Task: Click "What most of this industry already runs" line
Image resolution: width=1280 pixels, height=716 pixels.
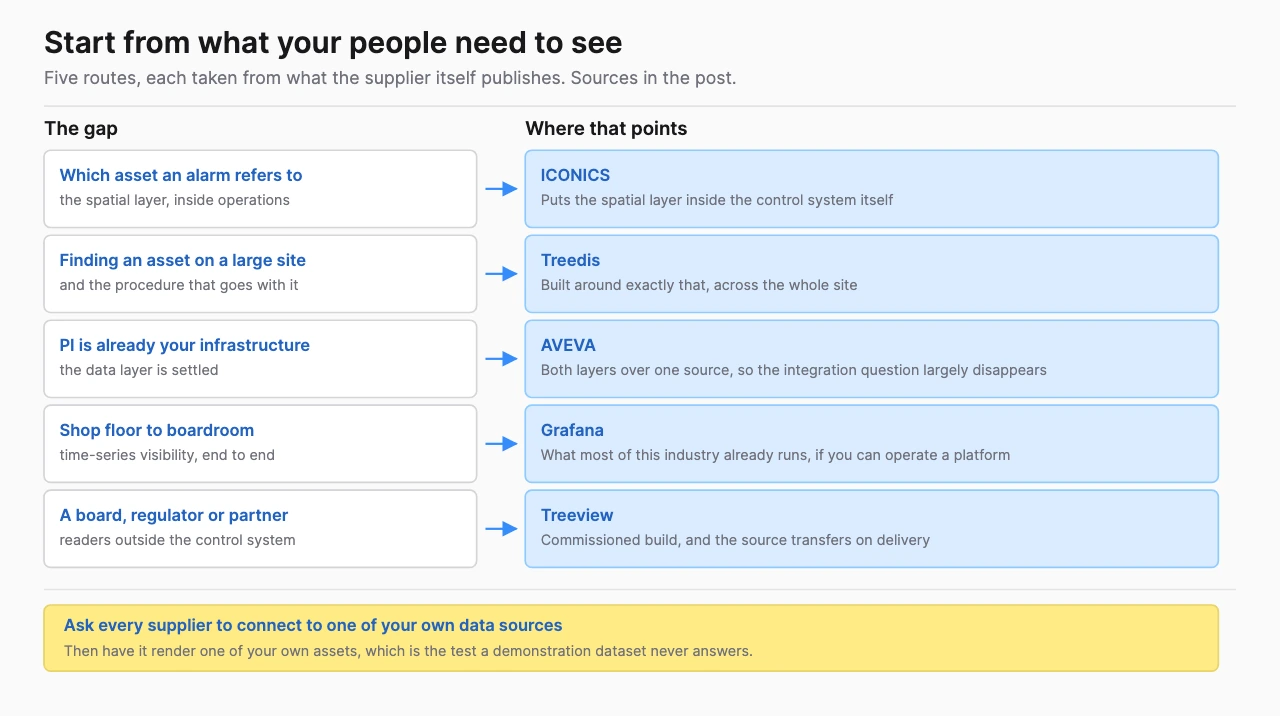Action: coord(775,455)
